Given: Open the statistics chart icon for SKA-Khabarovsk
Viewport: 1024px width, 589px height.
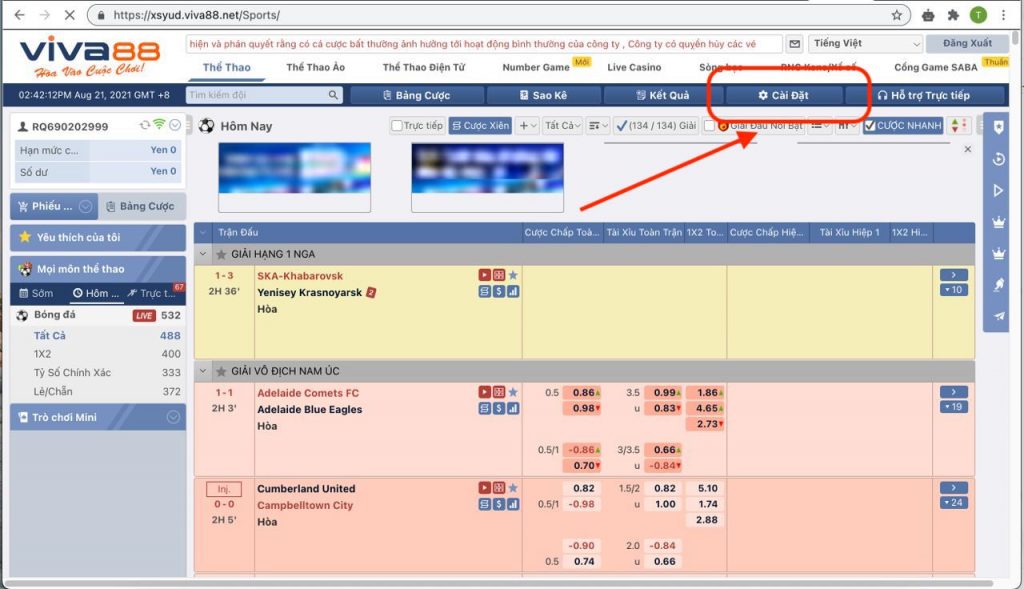Looking at the screenshot, I should click(x=513, y=291).
